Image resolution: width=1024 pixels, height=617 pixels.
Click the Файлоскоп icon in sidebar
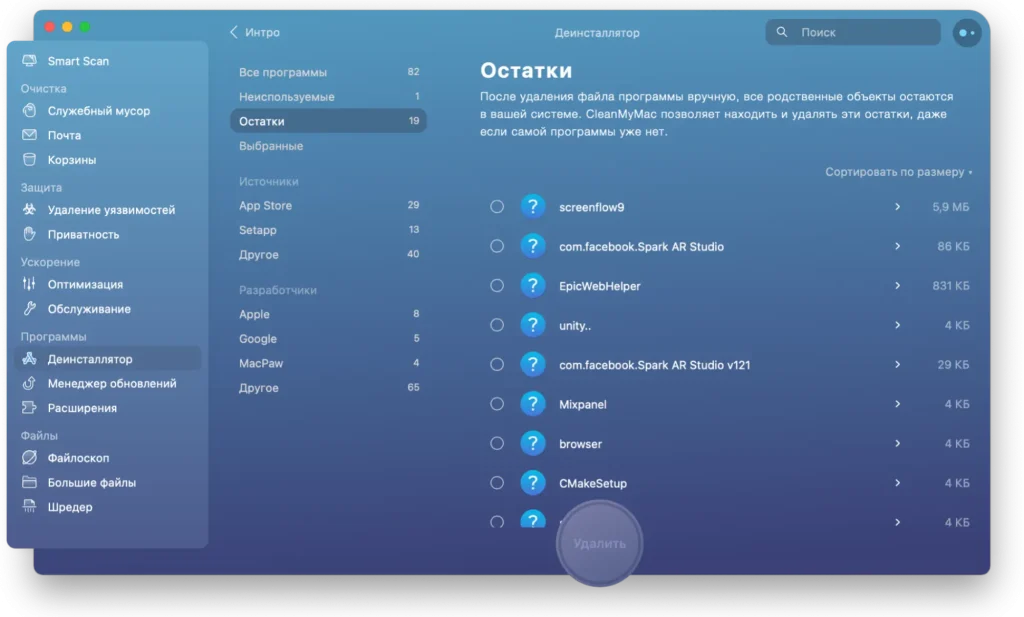(x=29, y=458)
